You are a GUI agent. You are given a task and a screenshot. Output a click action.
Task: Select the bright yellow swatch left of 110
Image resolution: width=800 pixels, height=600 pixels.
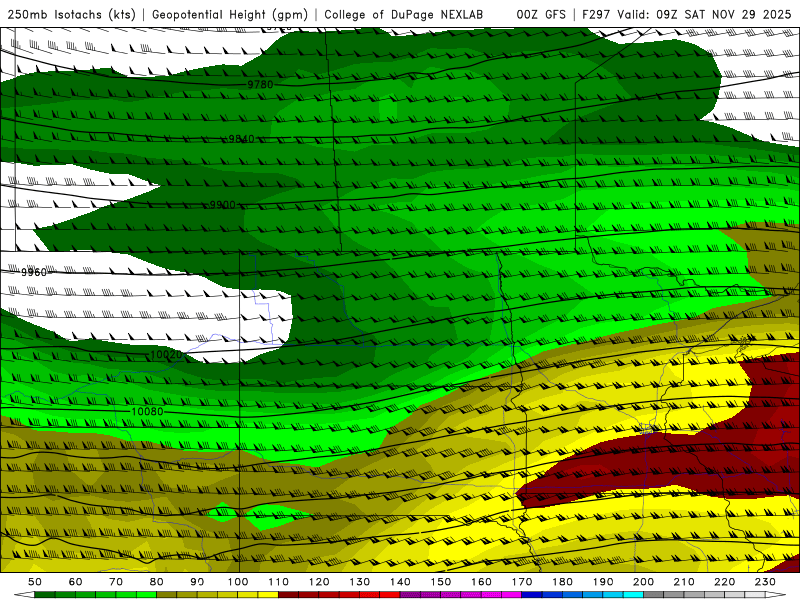(x=268, y=595)
